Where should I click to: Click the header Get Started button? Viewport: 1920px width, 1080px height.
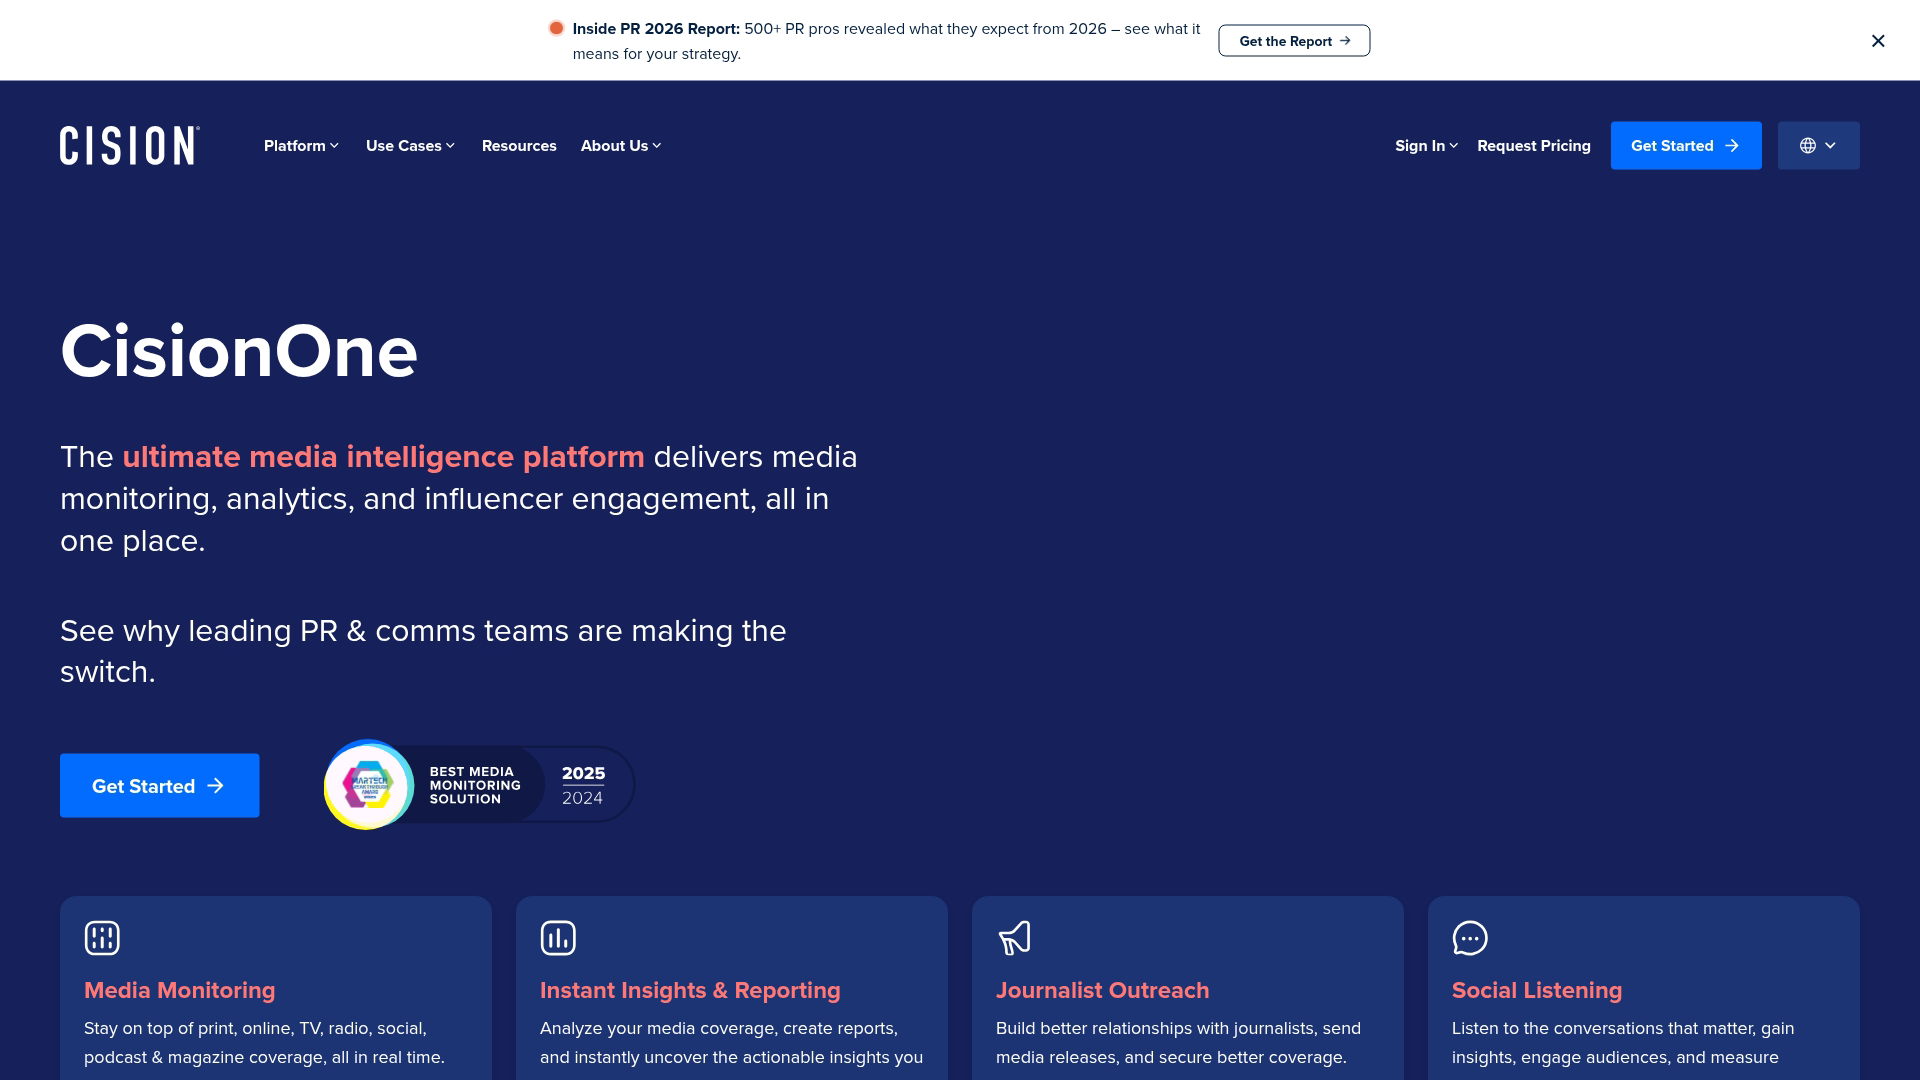click(1686, 146)
